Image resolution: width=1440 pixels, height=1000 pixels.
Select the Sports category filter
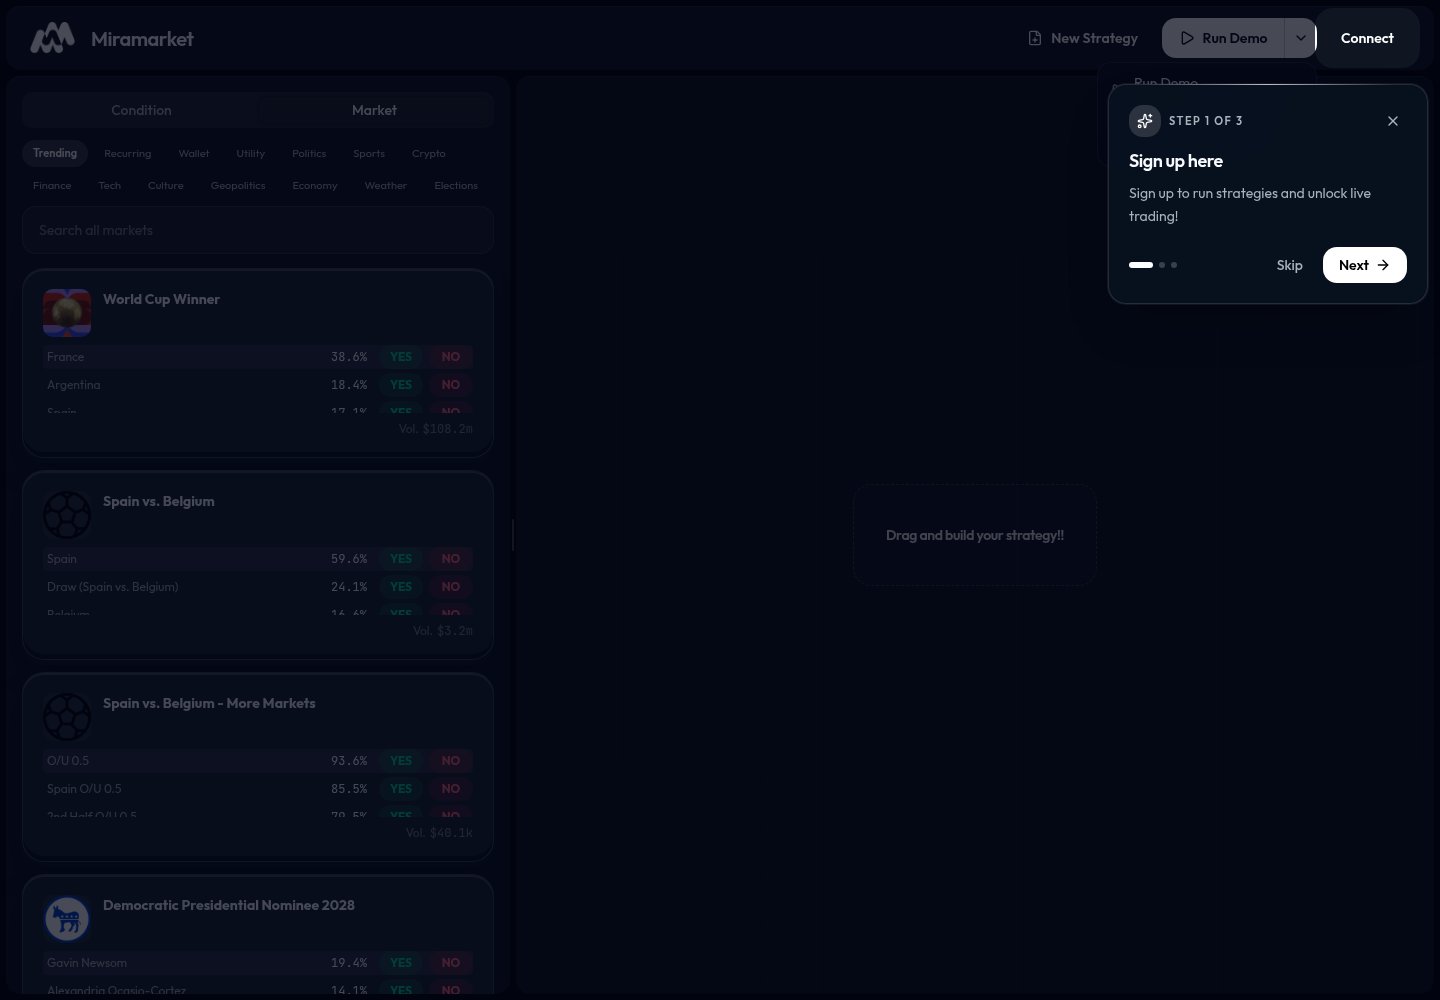coord(369,153)
